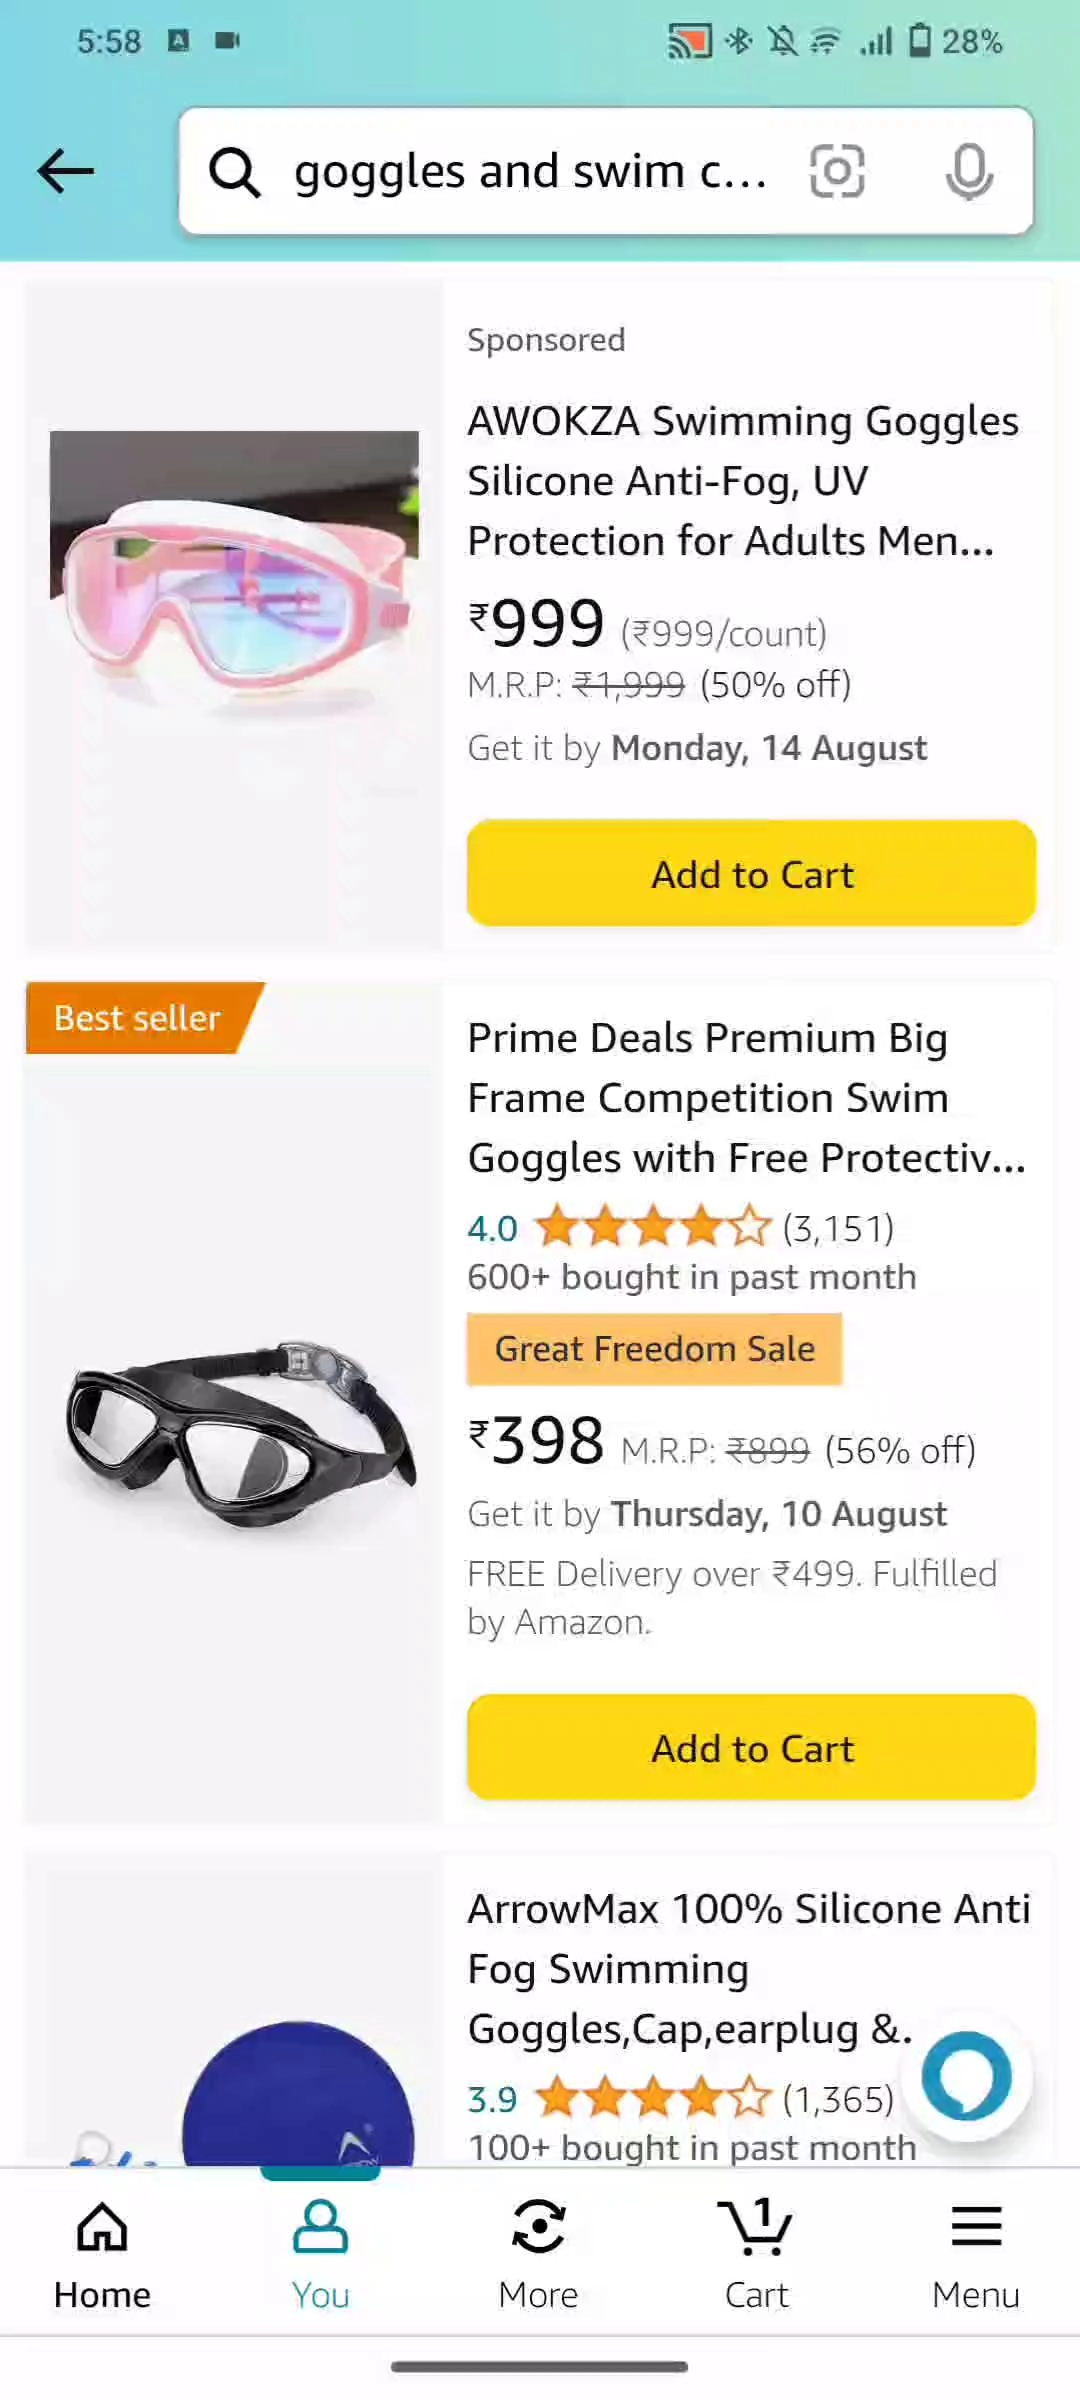Open Prime Deals Premium Big Frame listing

(x=746, y=1098)
